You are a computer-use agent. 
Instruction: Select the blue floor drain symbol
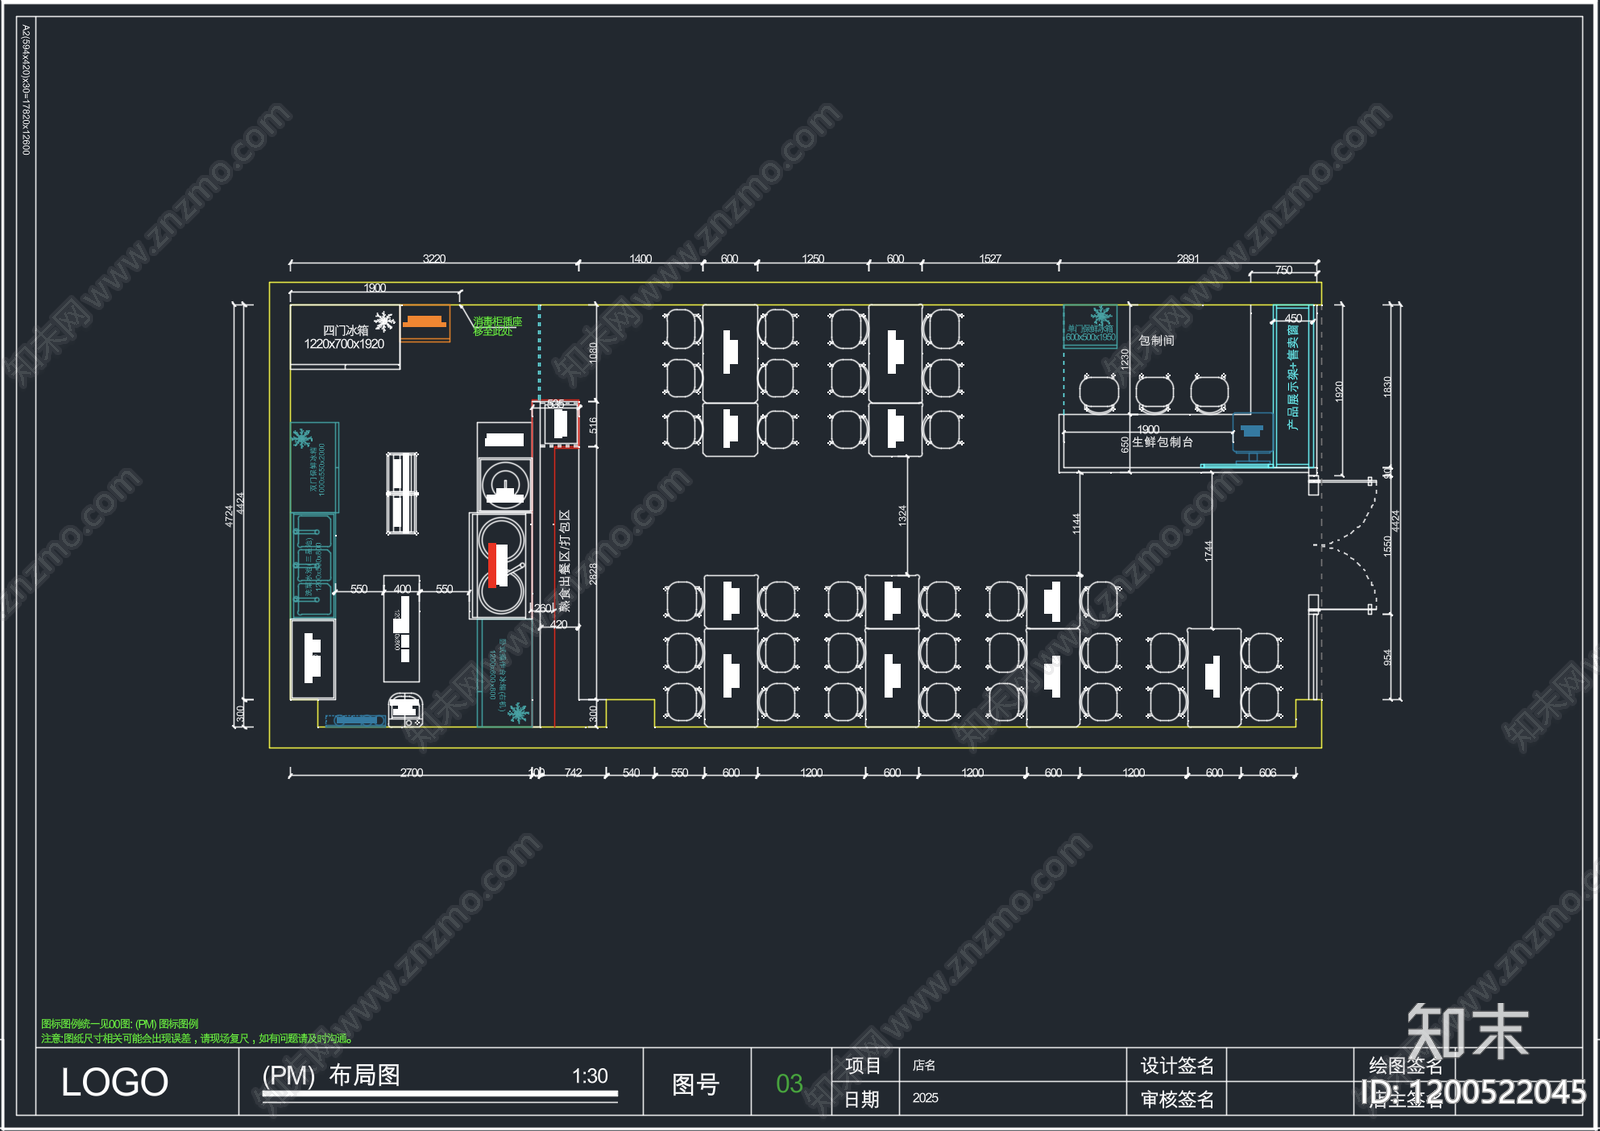[x=357, y=720]
